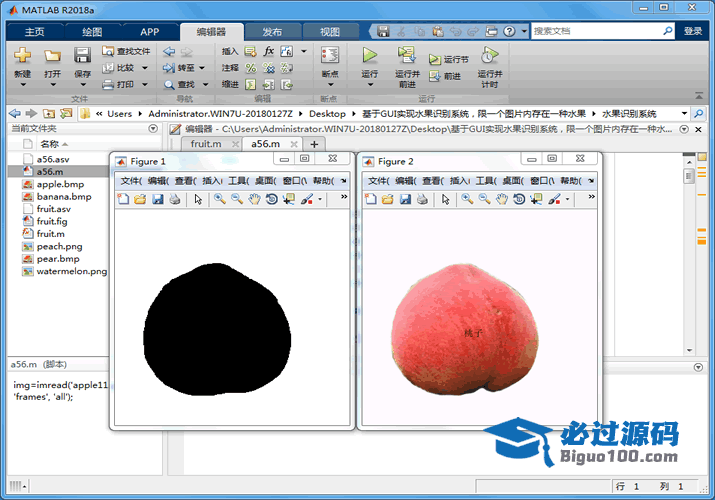
Task: Select the Zoom In tool in Figure 1
Action: pyautogui.click(x=220, y=199)
